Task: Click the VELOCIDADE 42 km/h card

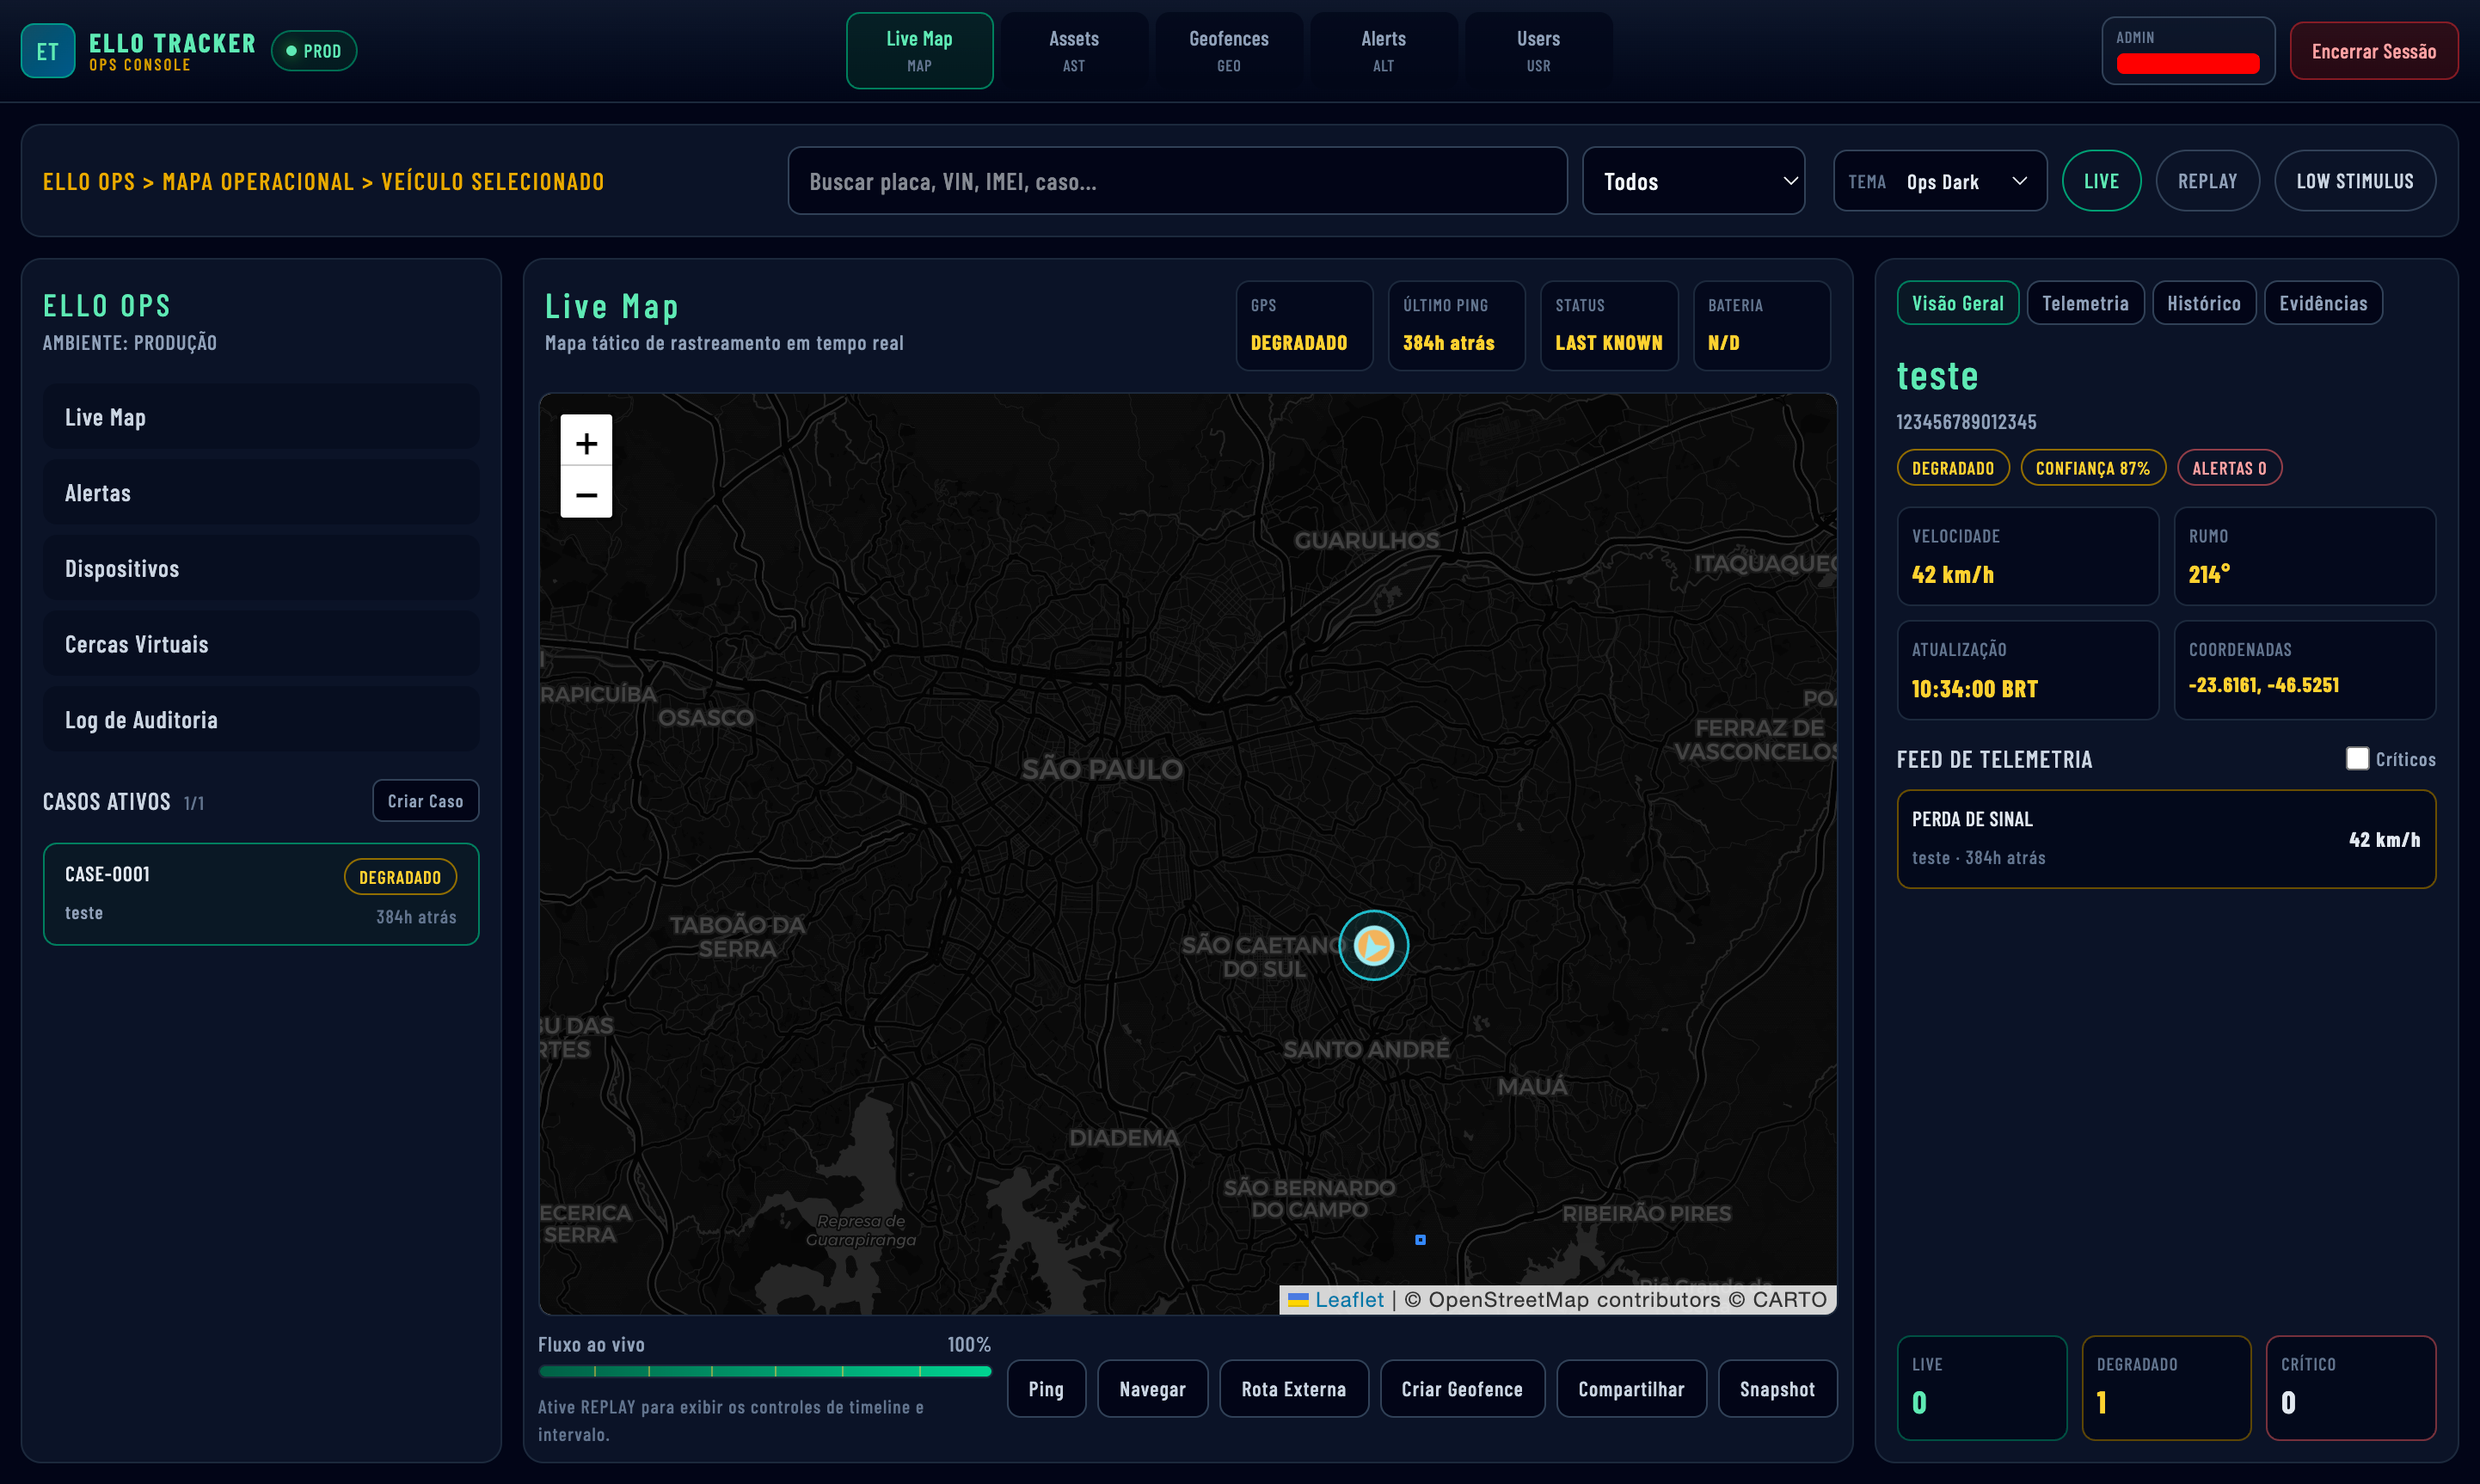Action: pos(2027,556)
